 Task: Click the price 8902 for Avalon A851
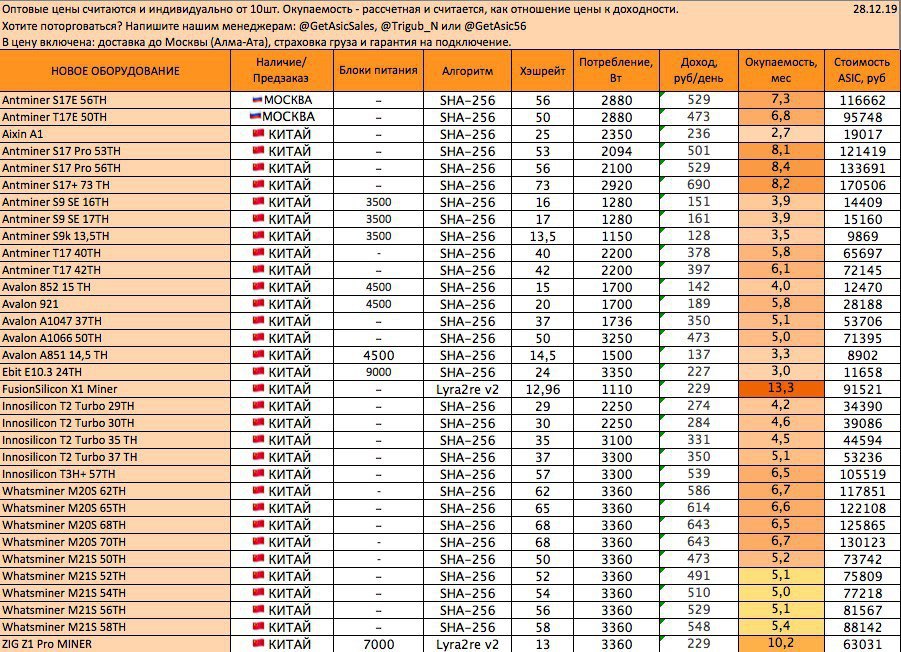[863, 355]
